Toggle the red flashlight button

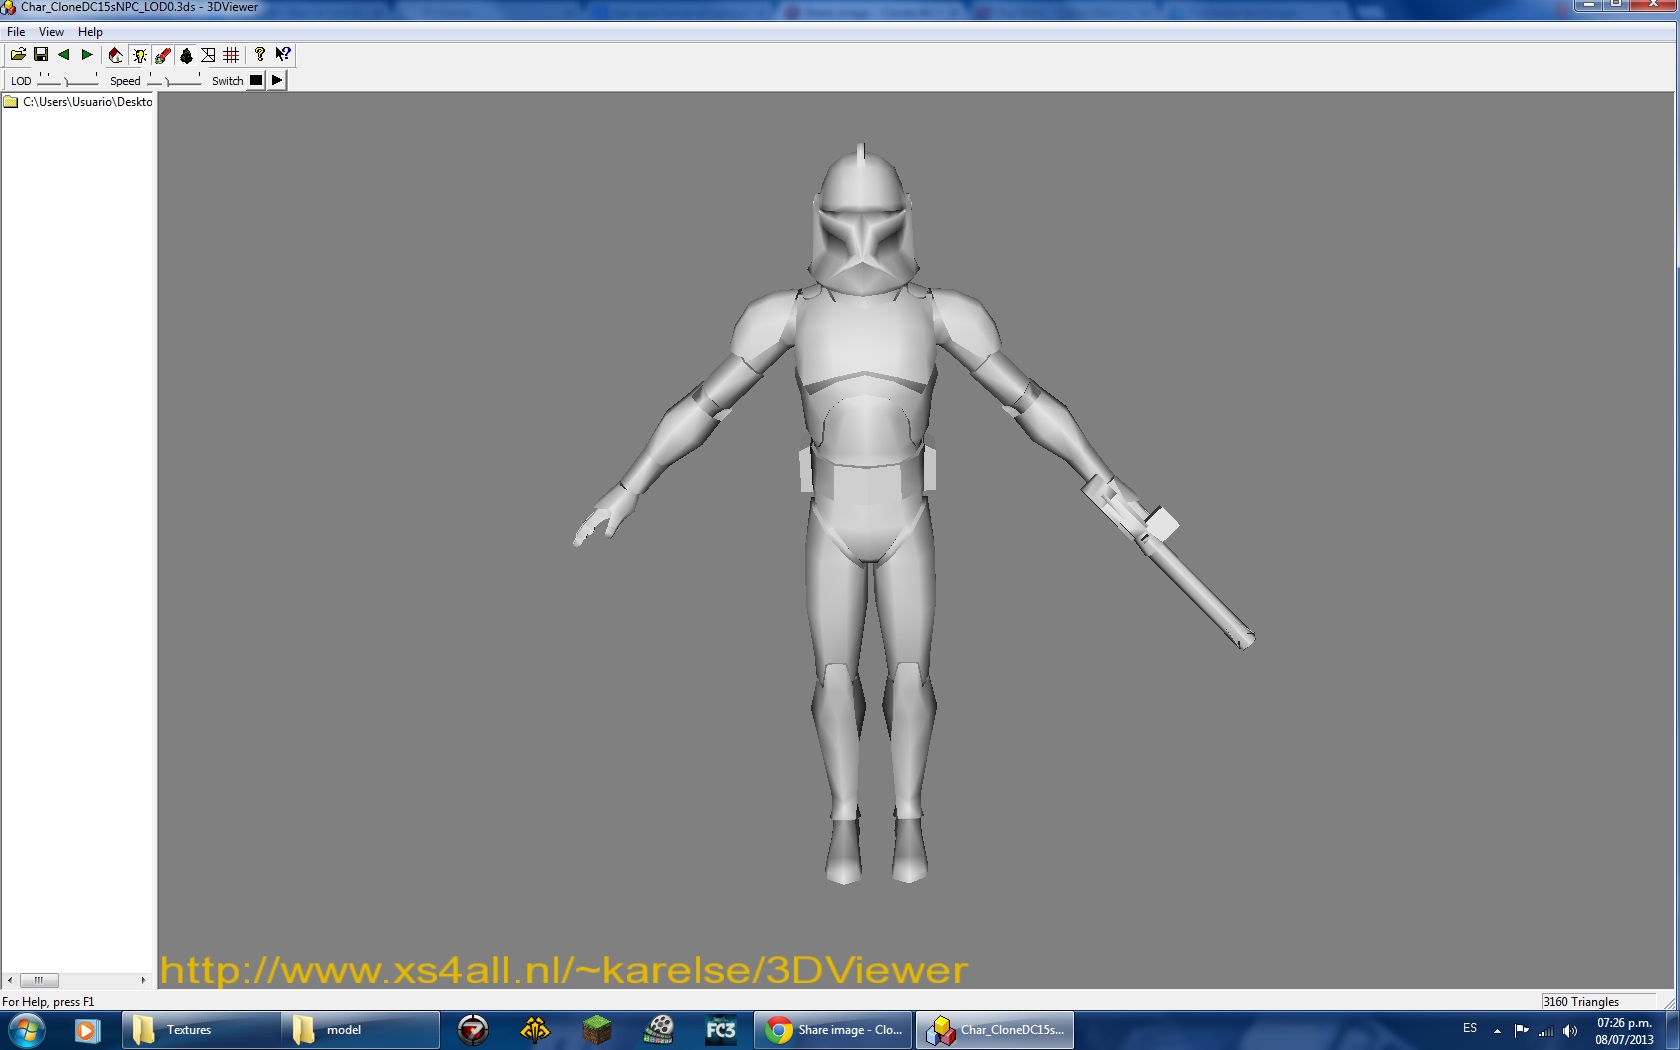click(x=162, y=55)
